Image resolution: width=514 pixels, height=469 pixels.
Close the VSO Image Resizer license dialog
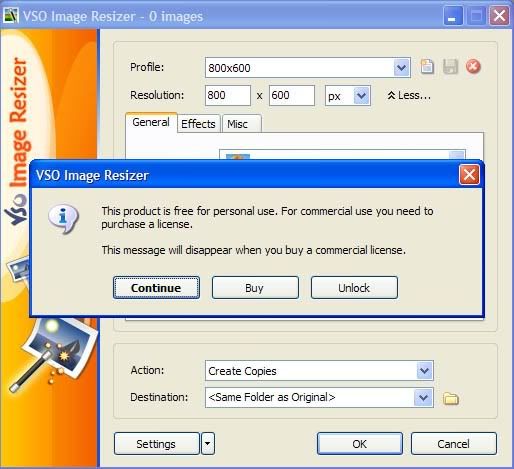pos(469,175)
